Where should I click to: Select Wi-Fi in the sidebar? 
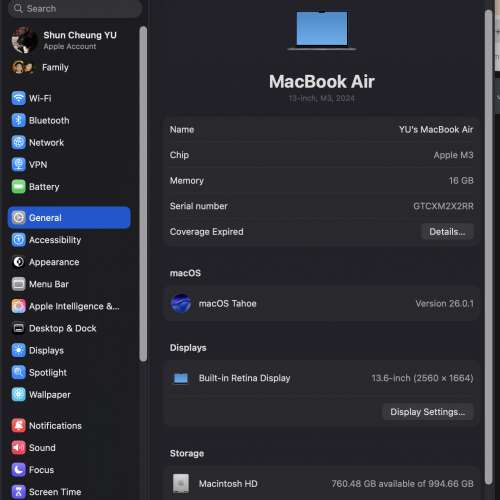pyautogui.click(x=40, y=98)
